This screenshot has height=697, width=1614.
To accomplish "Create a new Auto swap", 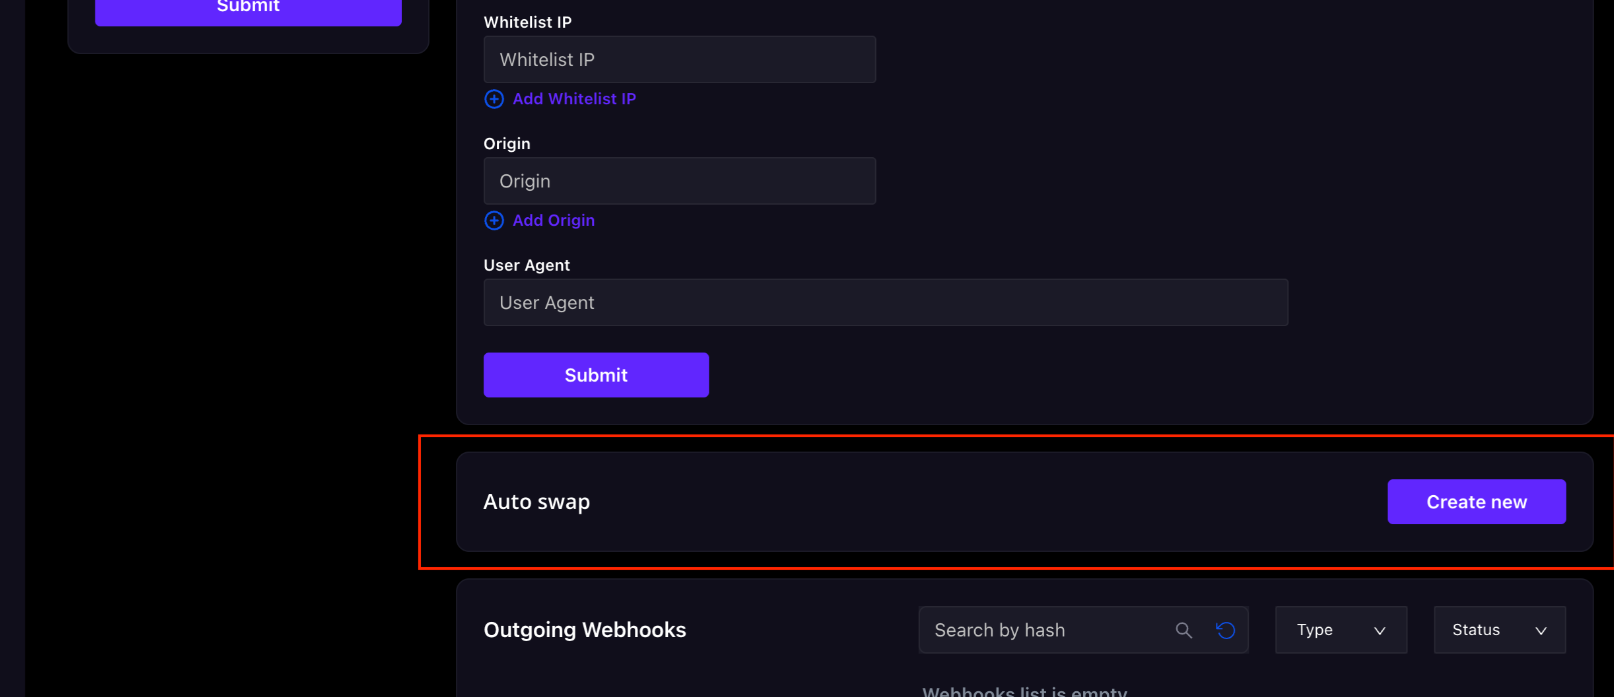I will 1476,502.
